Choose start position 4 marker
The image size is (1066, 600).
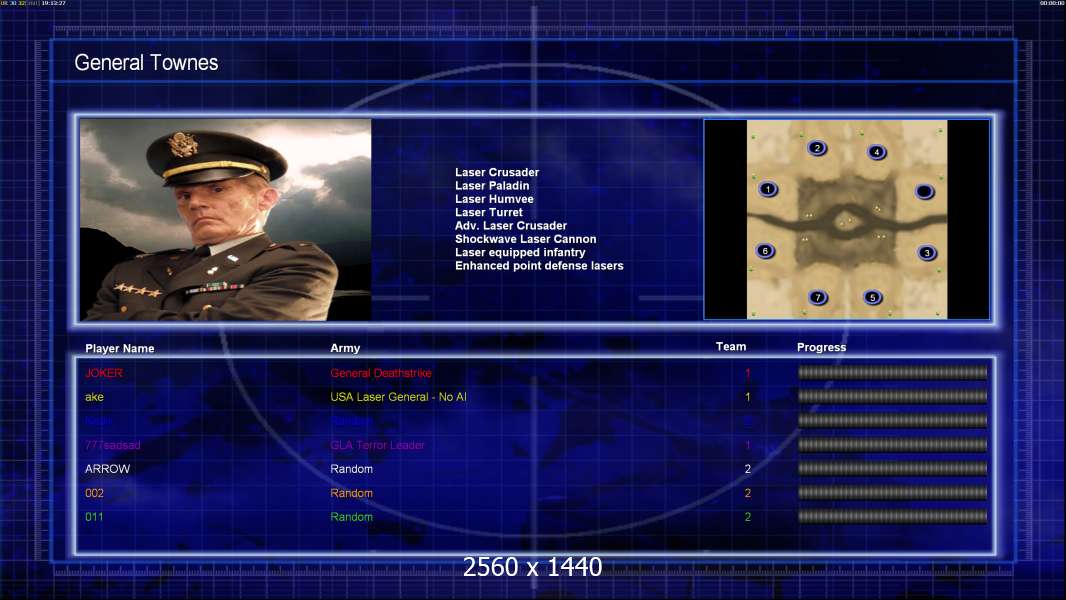(877, 152)
